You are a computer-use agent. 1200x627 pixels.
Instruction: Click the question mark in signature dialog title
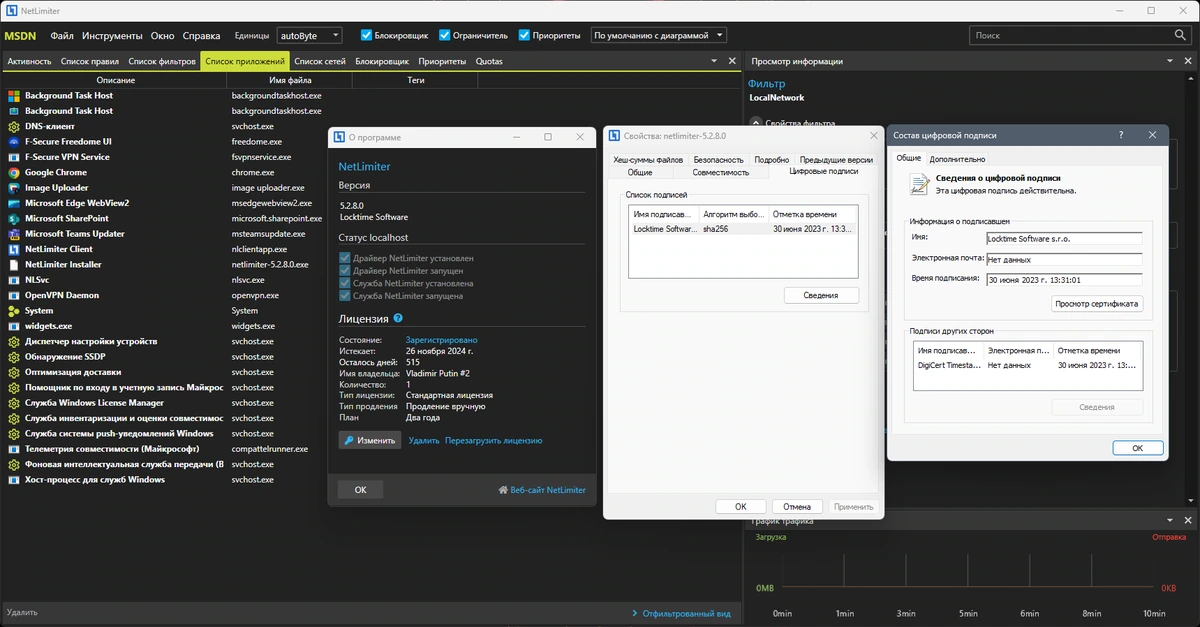(1120, 135)
